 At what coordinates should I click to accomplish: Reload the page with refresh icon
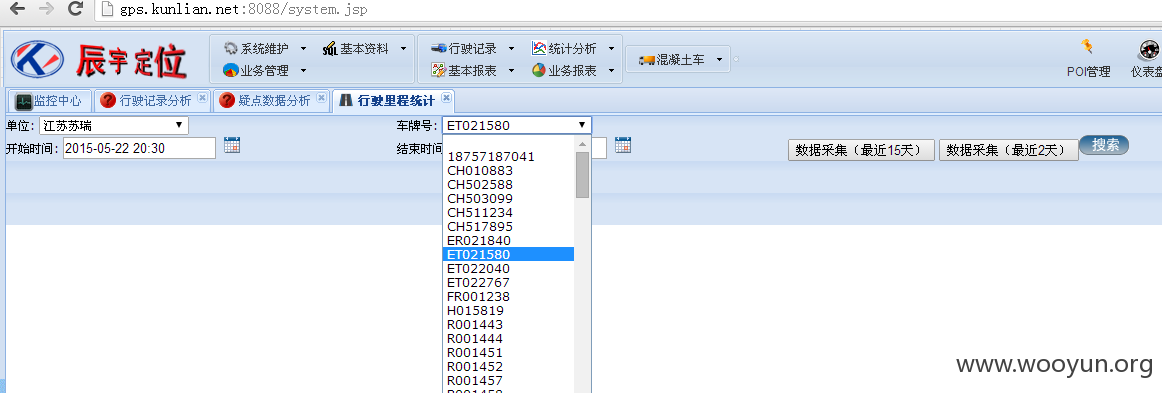click(75, 10)
